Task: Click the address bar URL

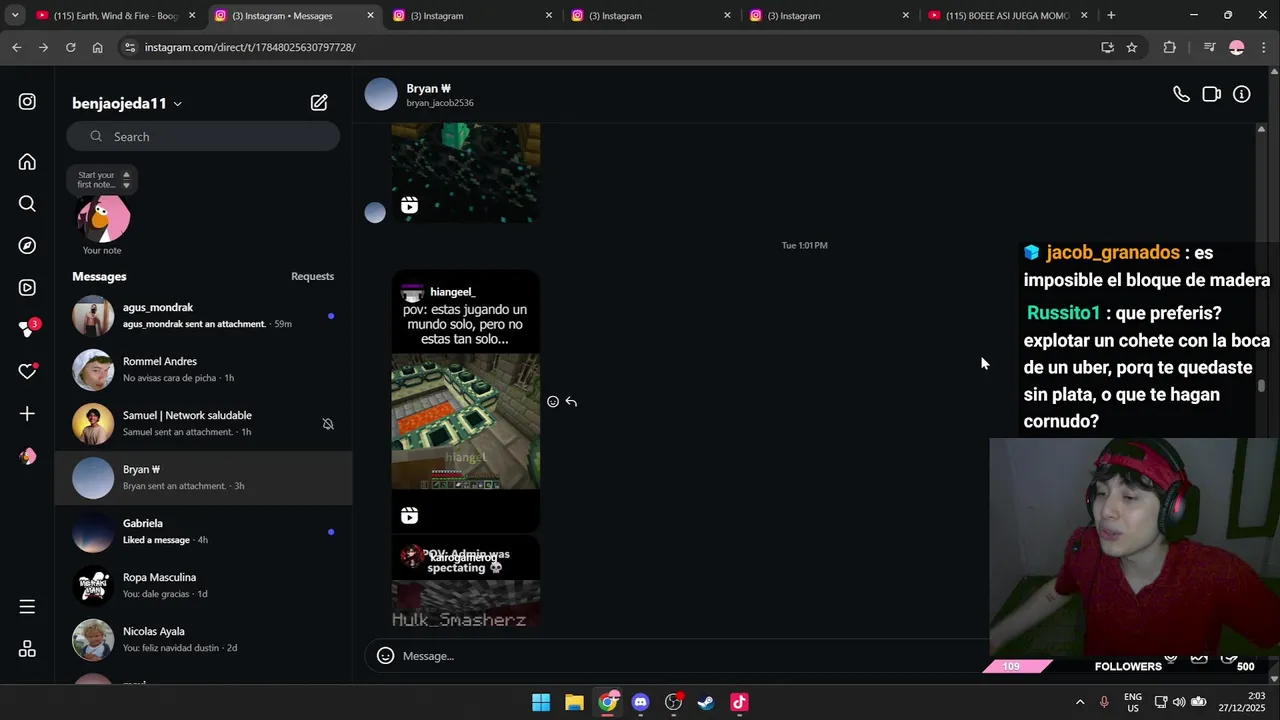Action: pyautogui.click(x=250, y=47)
